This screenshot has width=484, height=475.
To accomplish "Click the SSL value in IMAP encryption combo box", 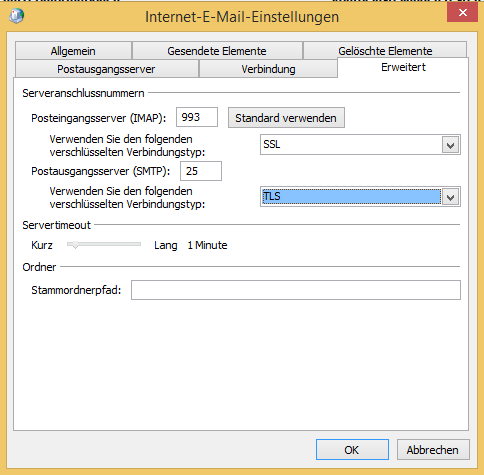I will pyautogui.click(x=351, y=145).
